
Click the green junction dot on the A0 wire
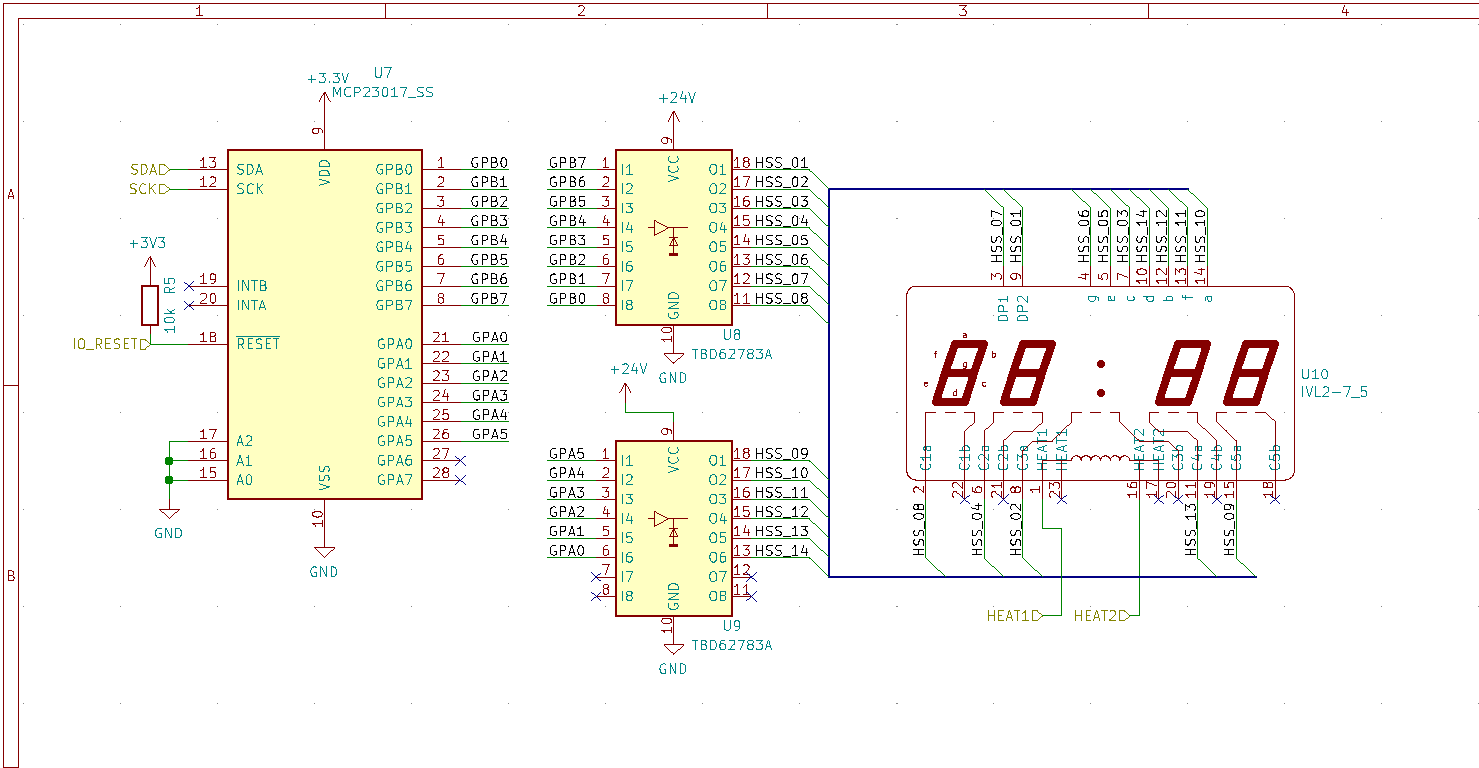[170, 478]
